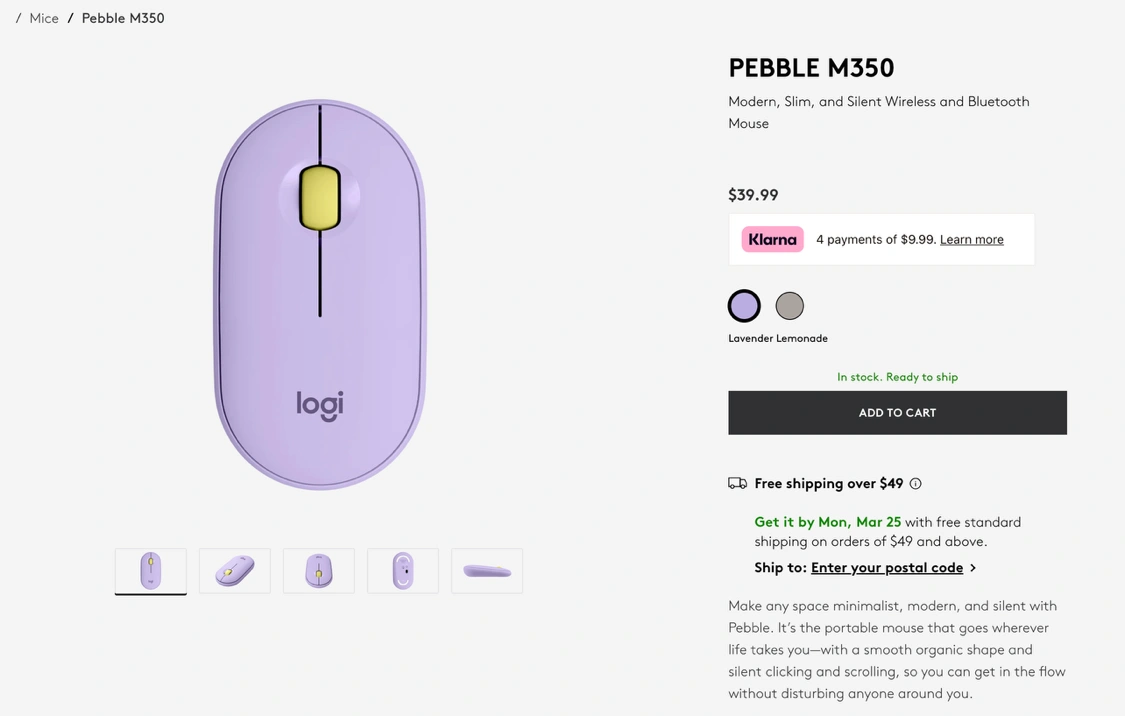Viewport: 1125px width, 716px height.
Task: Click the main Pebble mouse product image
Action: tap(320, 295)
